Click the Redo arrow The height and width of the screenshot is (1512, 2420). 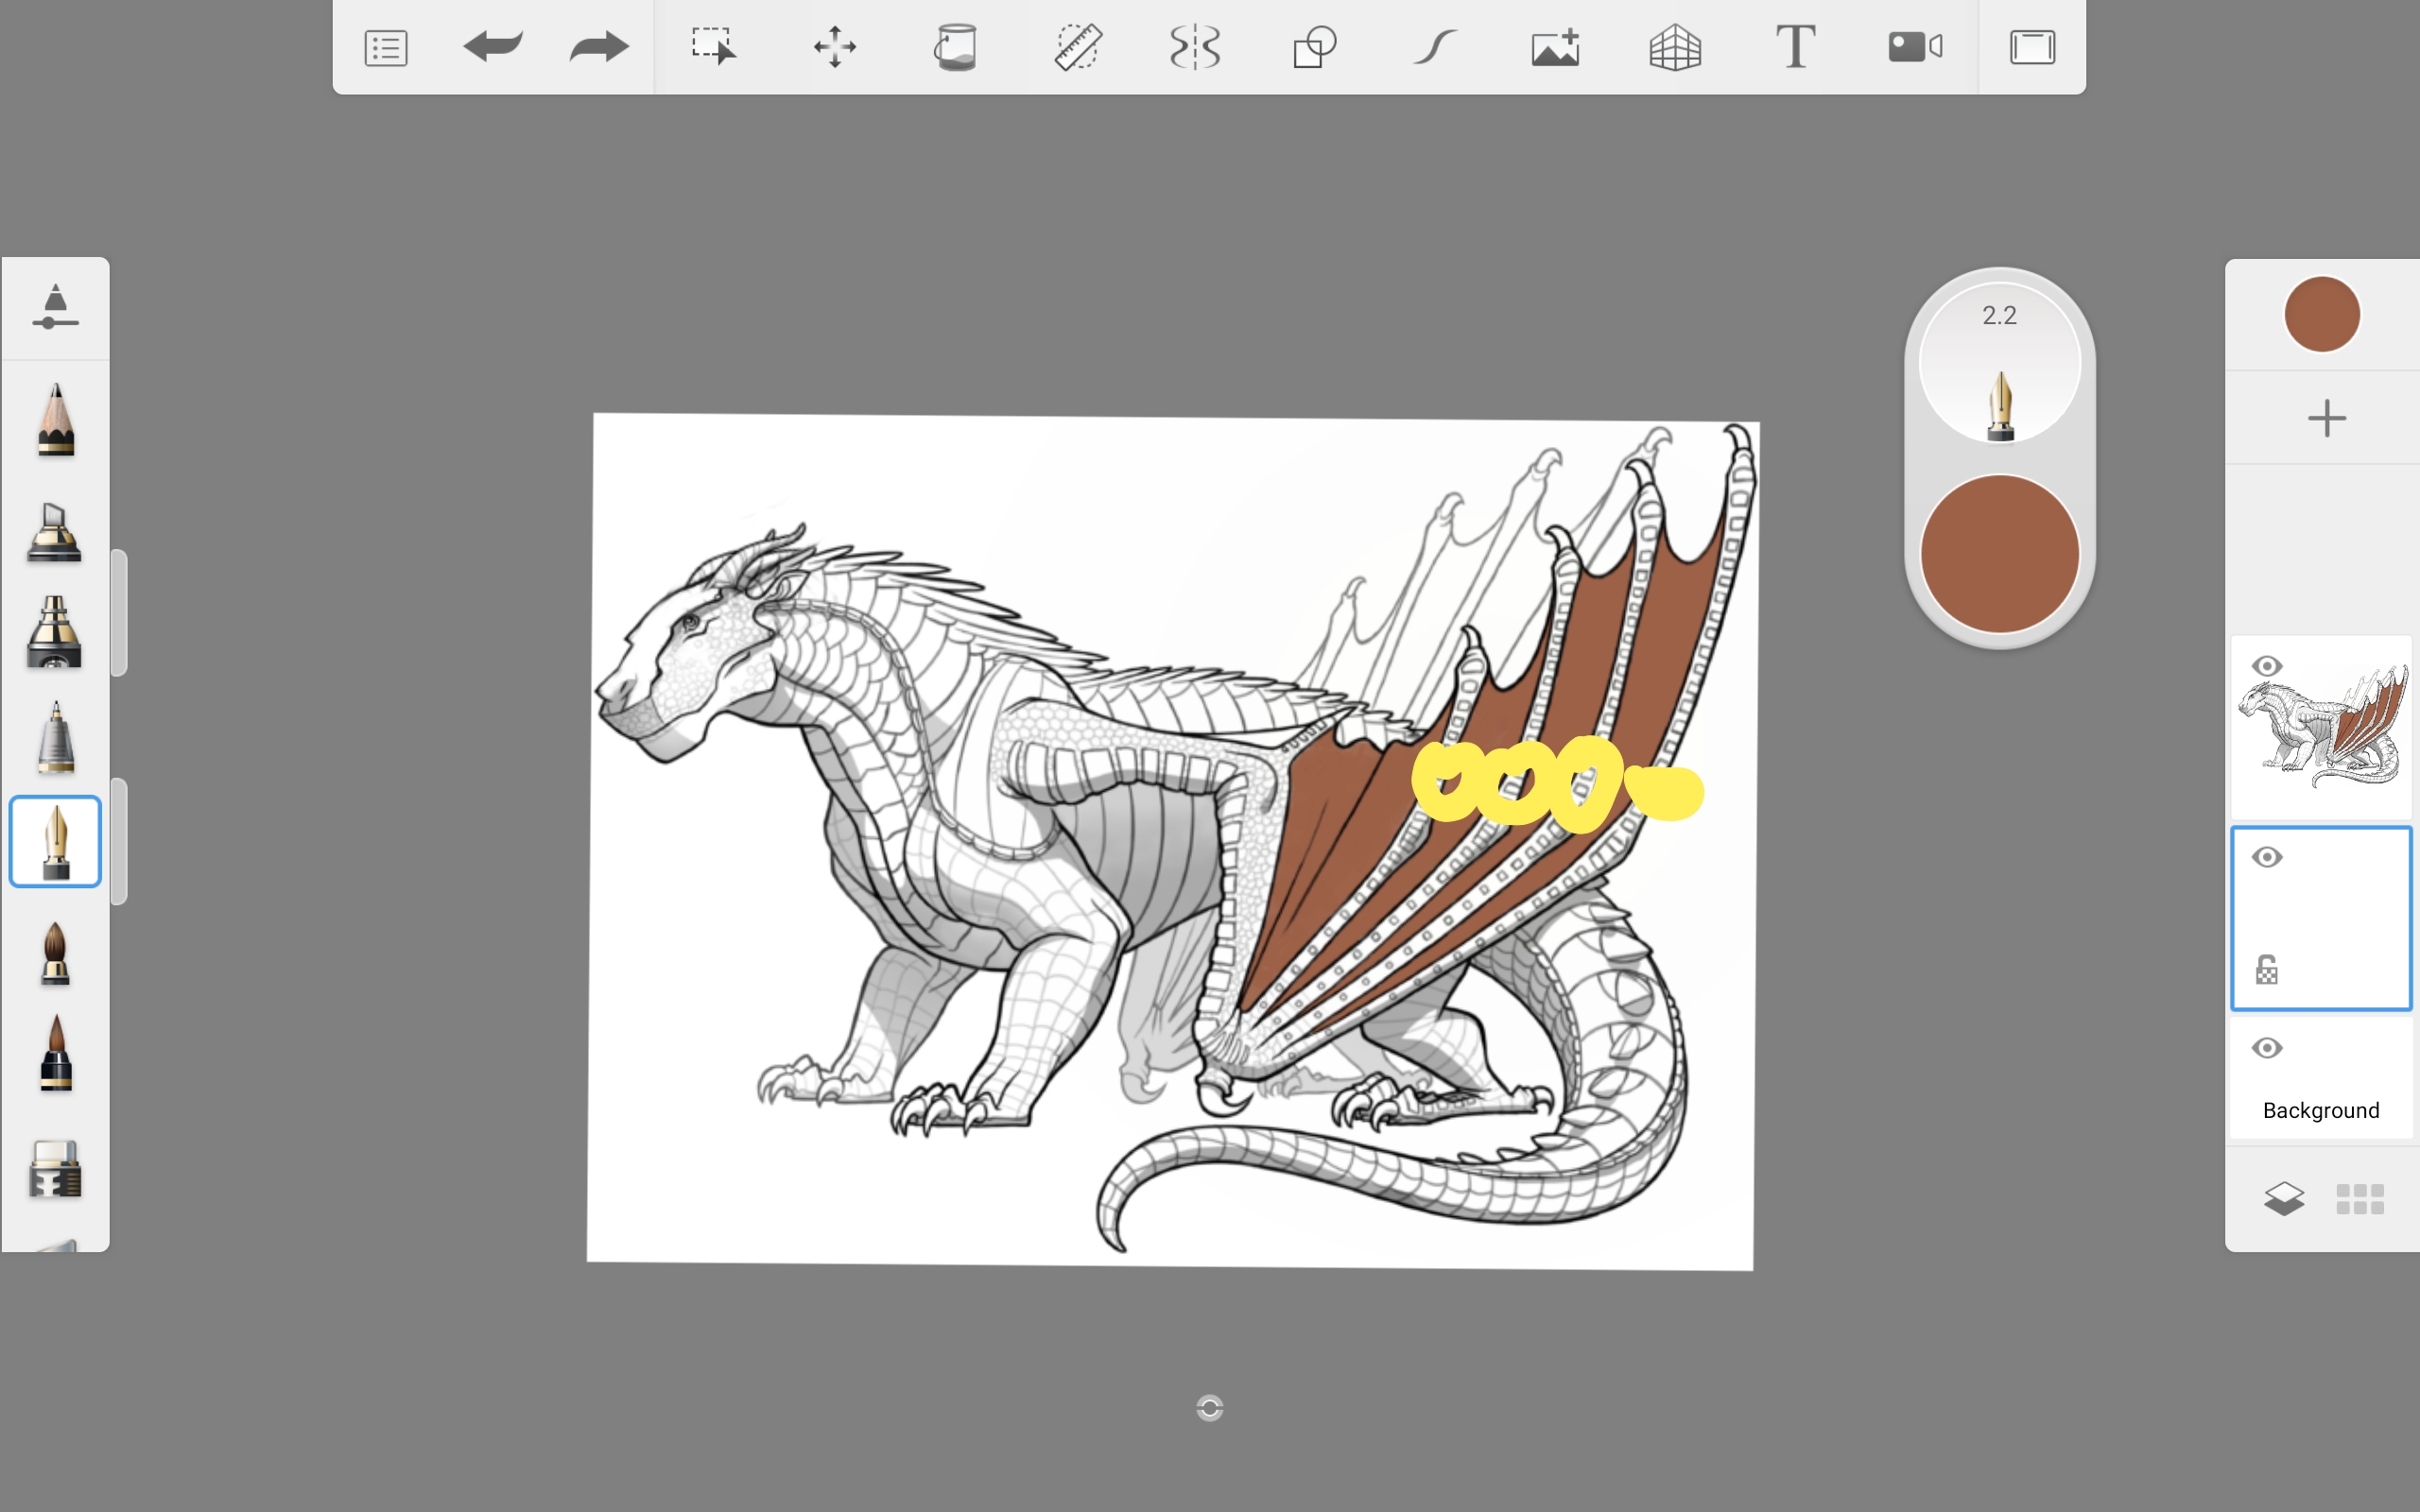tap(599, 46)
